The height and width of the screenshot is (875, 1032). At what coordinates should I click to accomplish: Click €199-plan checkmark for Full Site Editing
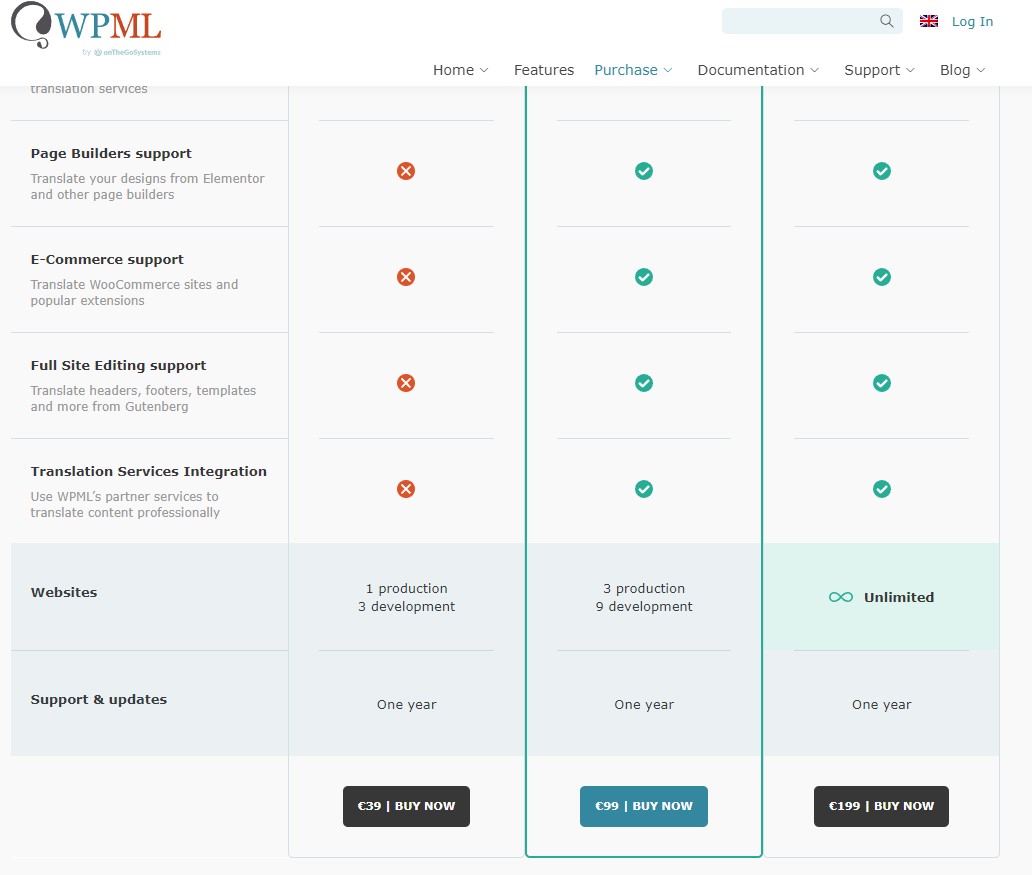pyautogui.click(x=882, y=383)
